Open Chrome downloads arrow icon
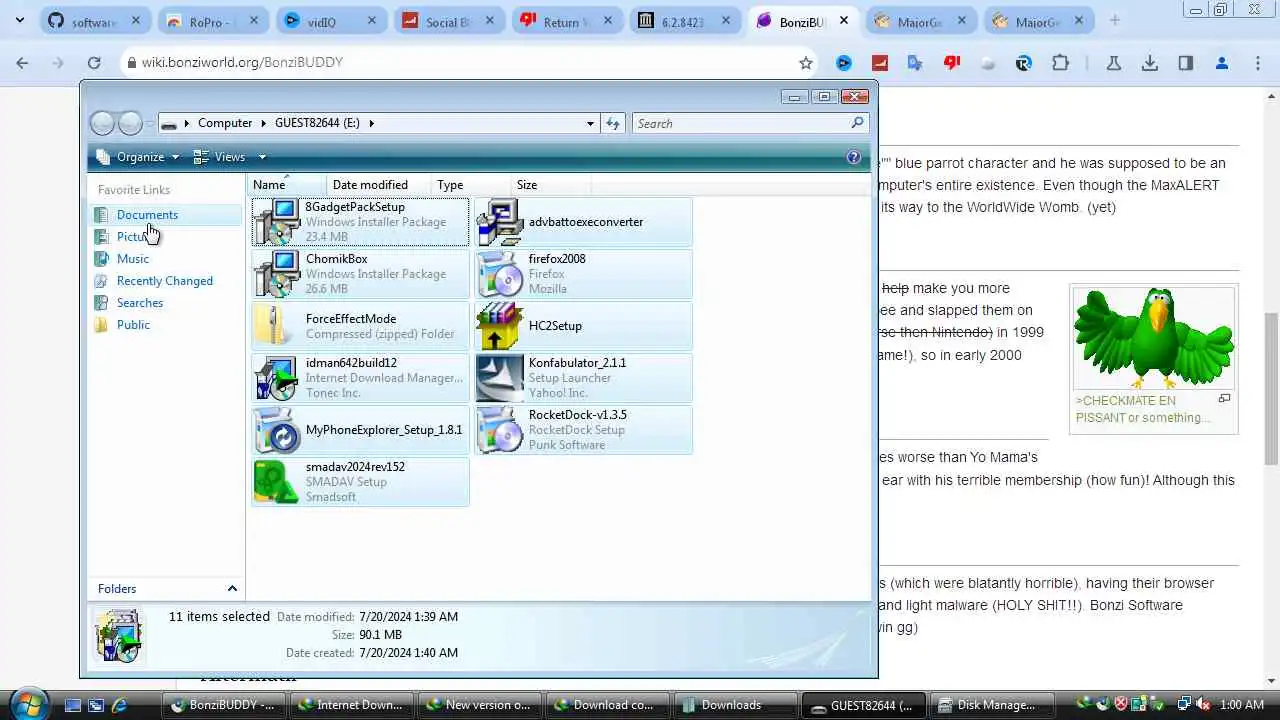Viewport: 1280px width, 720px height. pos(1149,62)
